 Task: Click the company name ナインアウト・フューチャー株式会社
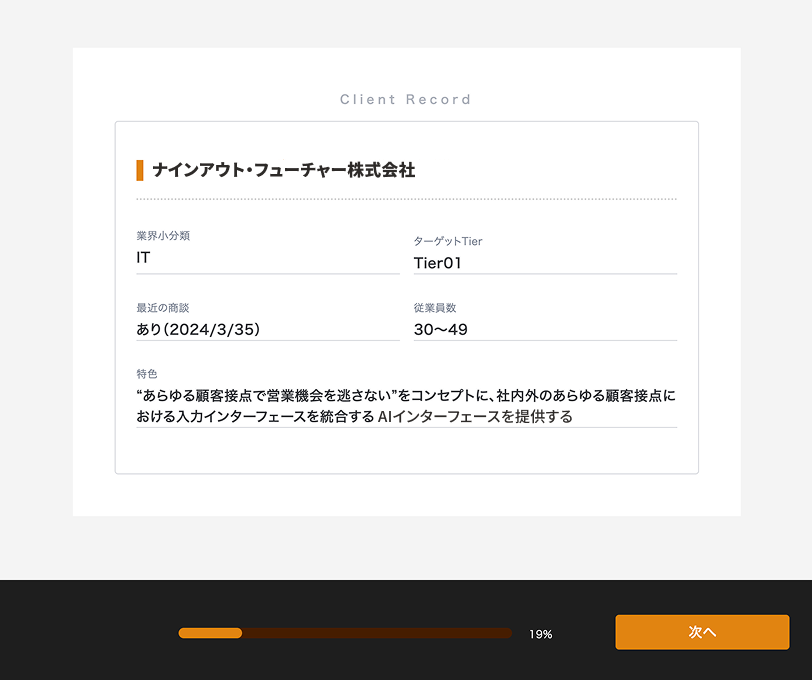click(283, 170)
